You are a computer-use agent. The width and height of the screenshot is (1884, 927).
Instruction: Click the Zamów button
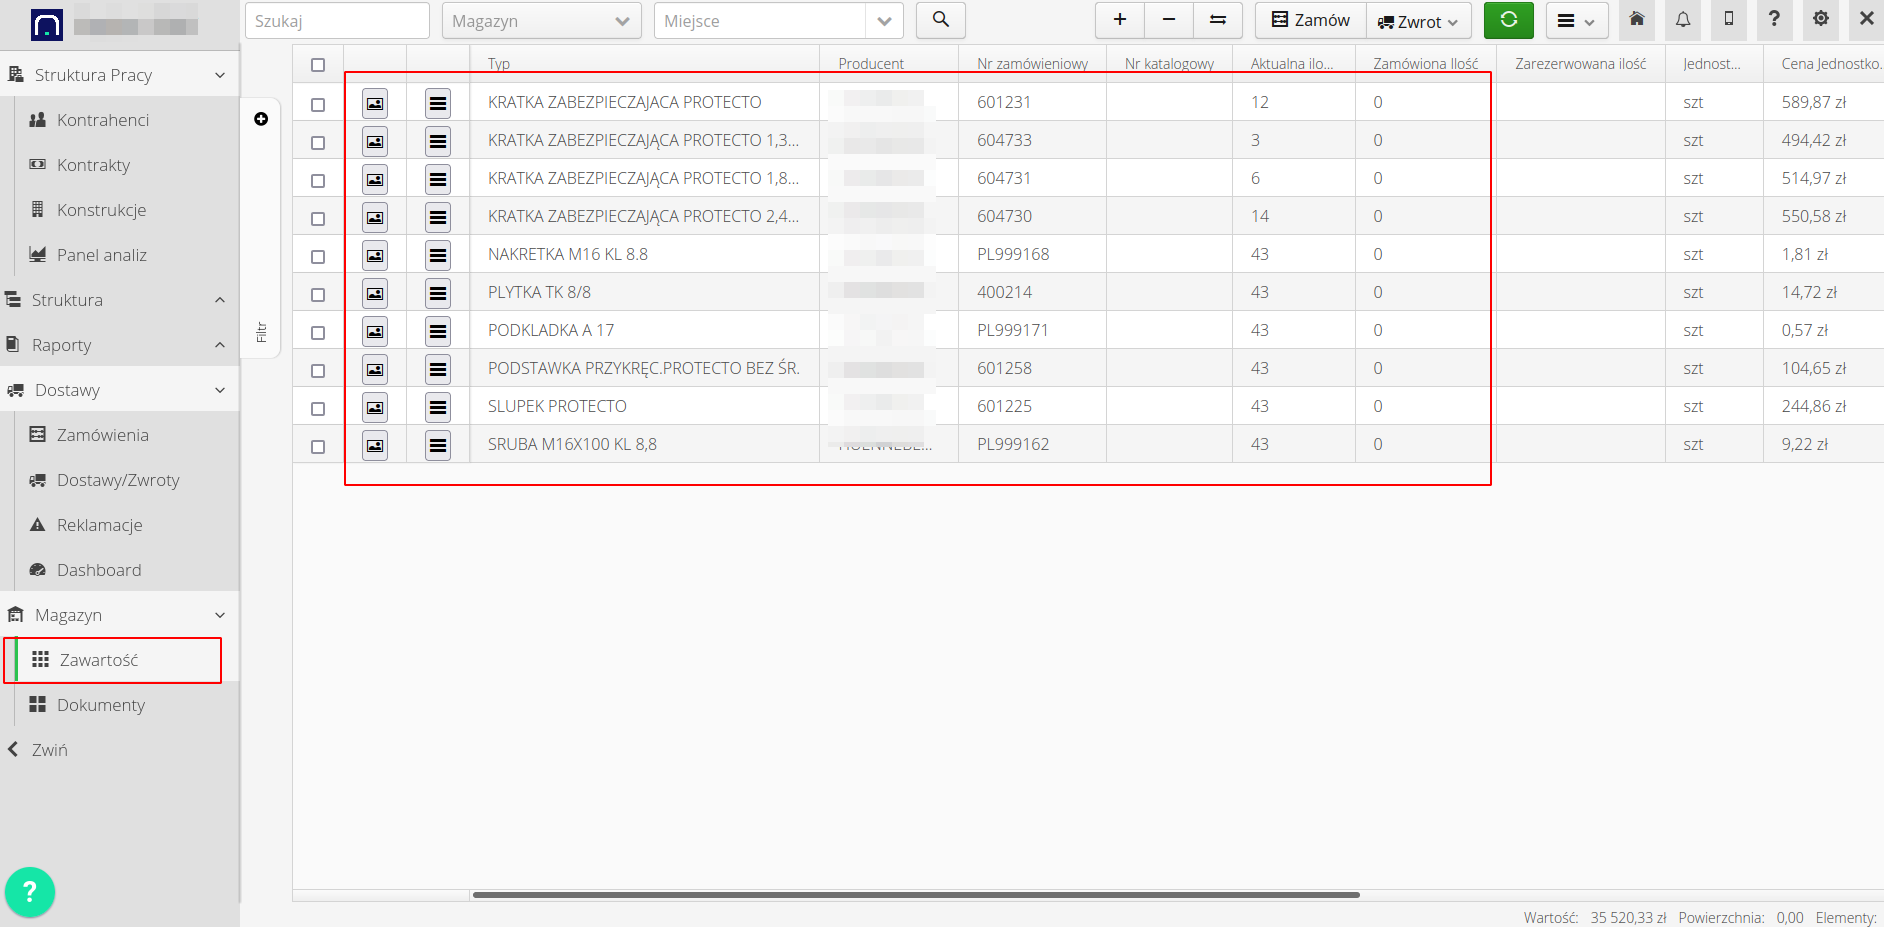click(1308, 19)
